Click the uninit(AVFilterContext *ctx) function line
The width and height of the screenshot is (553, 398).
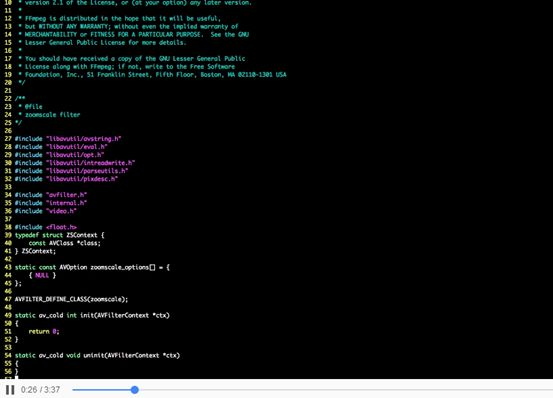point(97,355)
